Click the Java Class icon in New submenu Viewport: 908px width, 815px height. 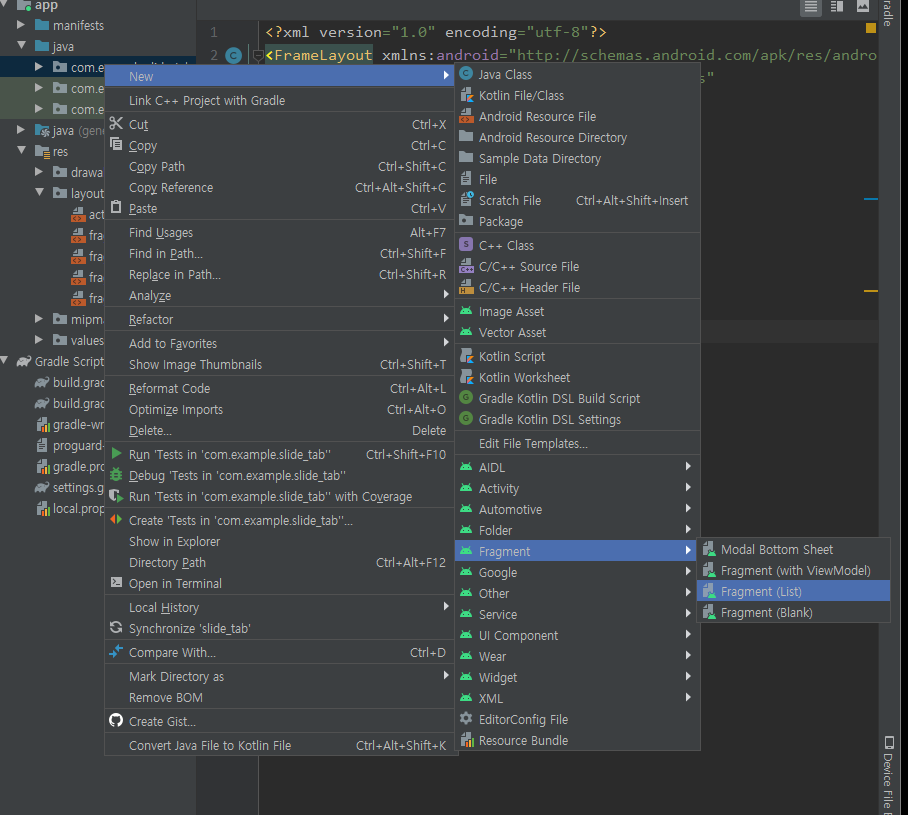coord(466,74)
